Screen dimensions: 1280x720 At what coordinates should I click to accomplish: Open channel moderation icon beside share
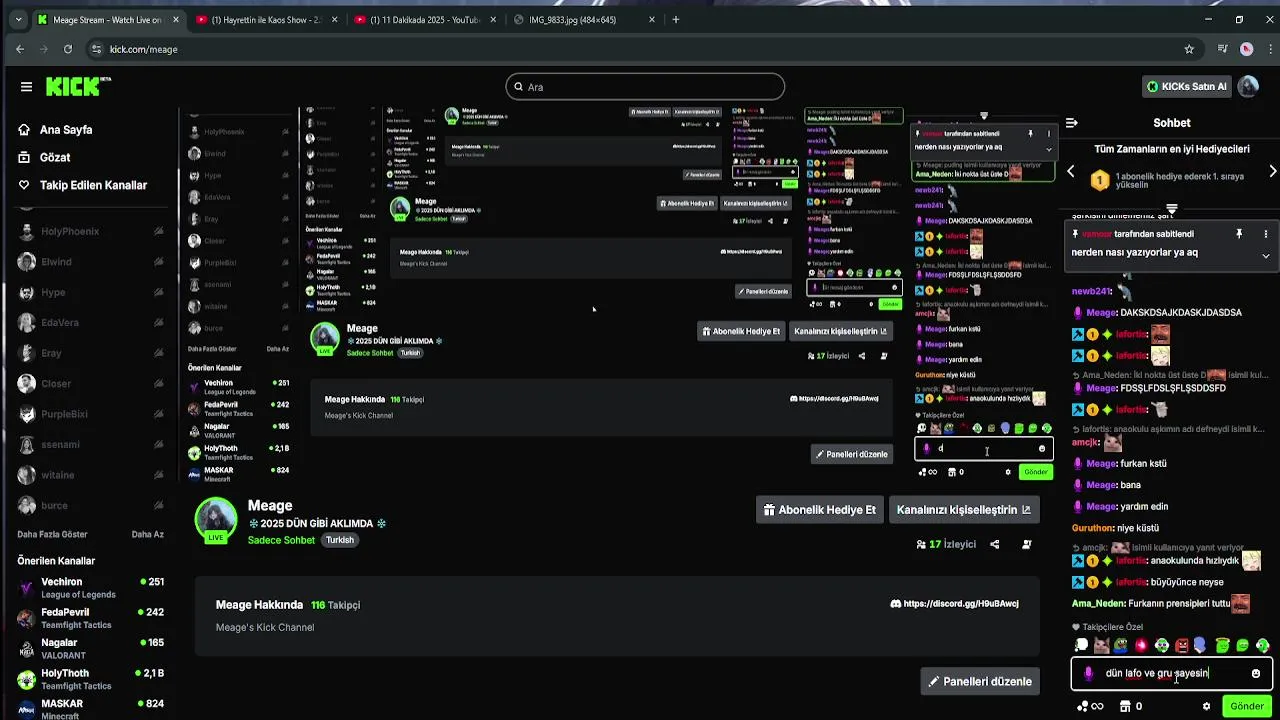(x=1027, y=545)
